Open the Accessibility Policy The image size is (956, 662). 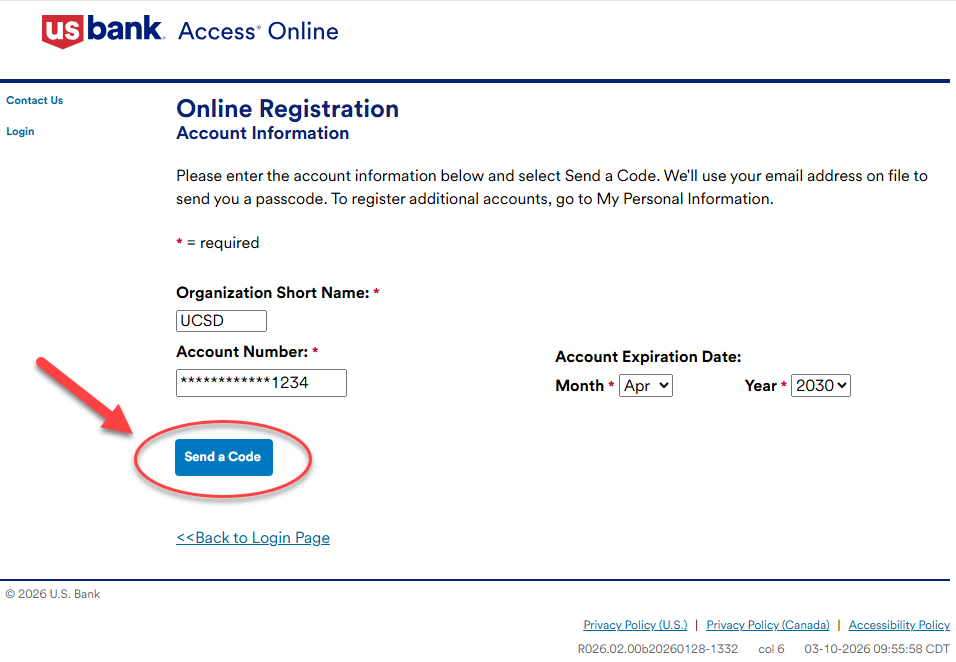[x=898, y=624]
